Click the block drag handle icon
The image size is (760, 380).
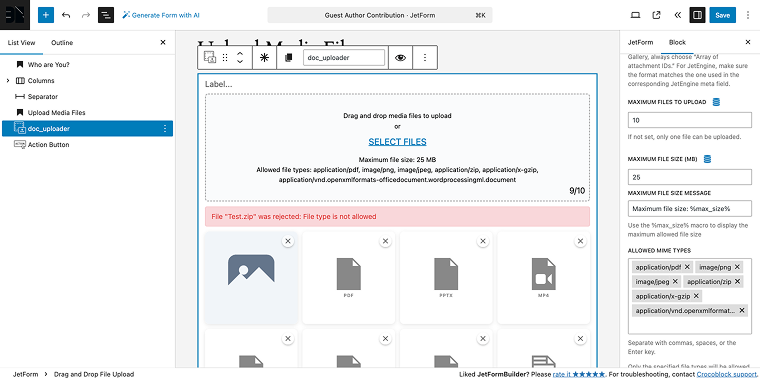coord(225,58)
